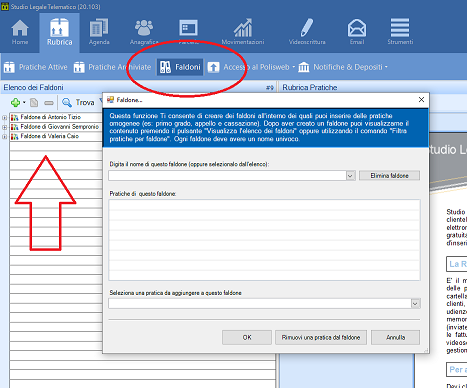Viewport: 467px width, 388px height.
Task: Click the 'Pratiche di questo faldone' list box
Action: pyautogui.click(x=264, y=240)
